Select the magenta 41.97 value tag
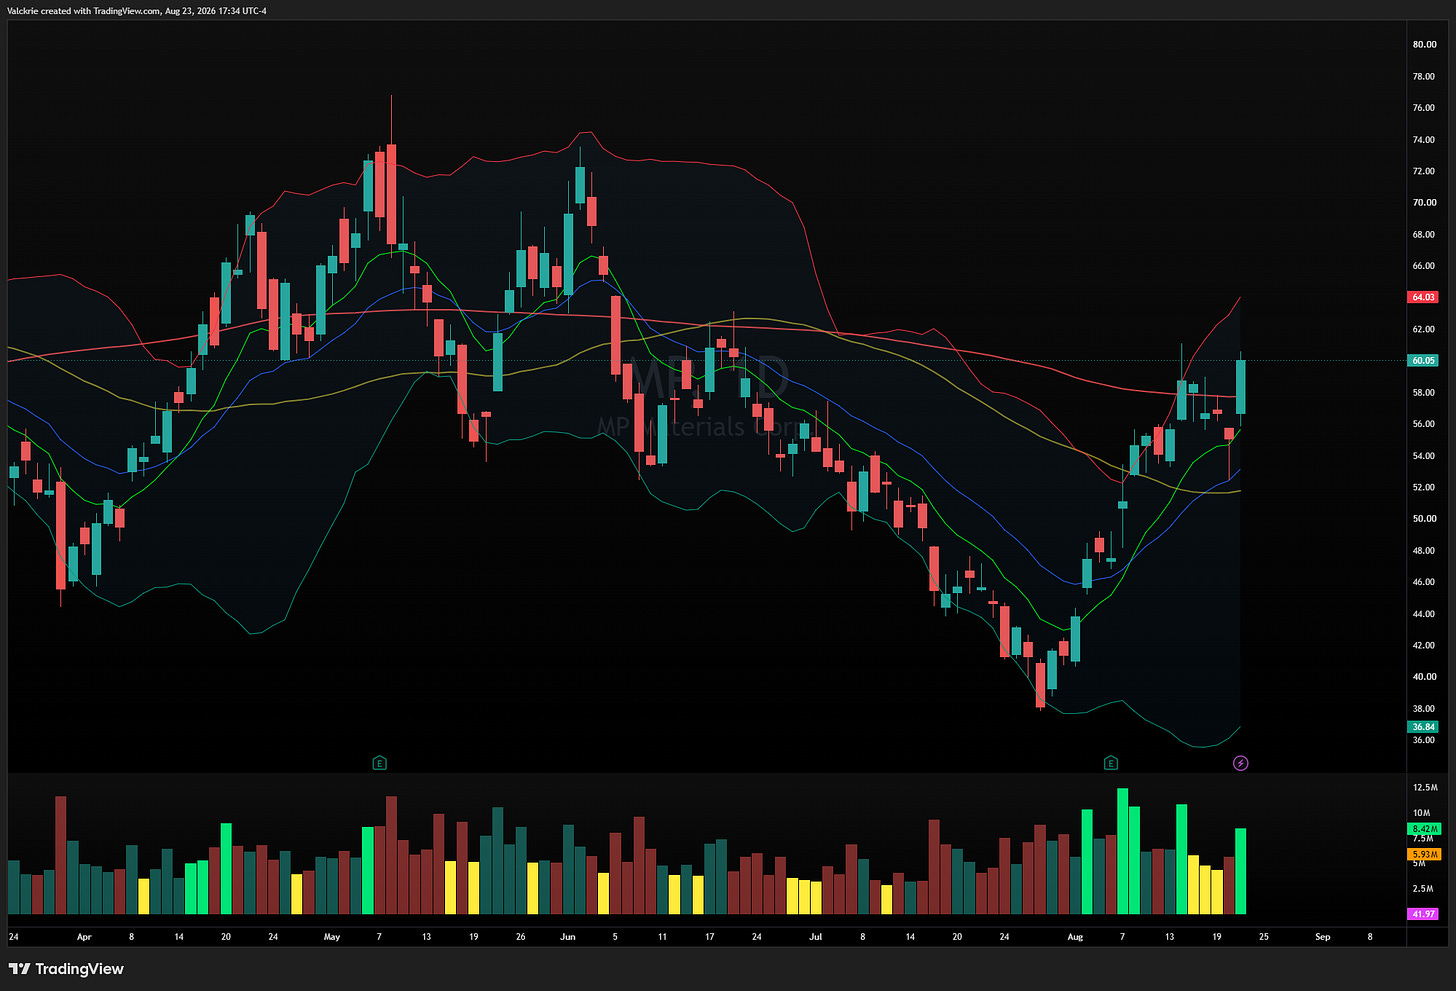 click(x=1423, y=914)
